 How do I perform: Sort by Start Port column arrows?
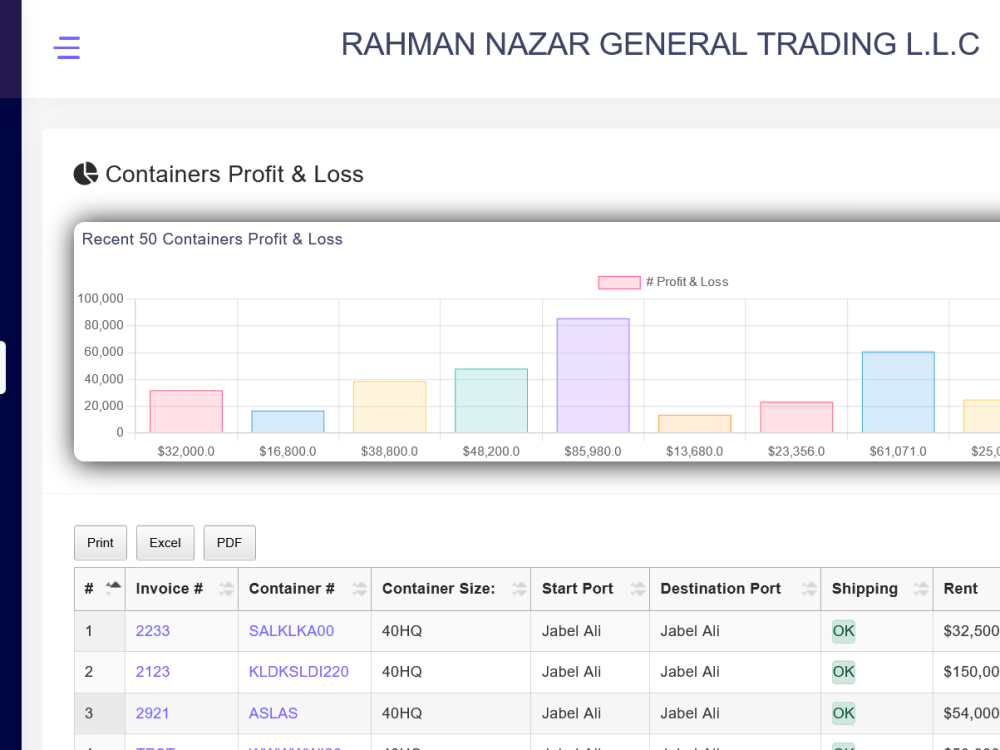[638, 589]
